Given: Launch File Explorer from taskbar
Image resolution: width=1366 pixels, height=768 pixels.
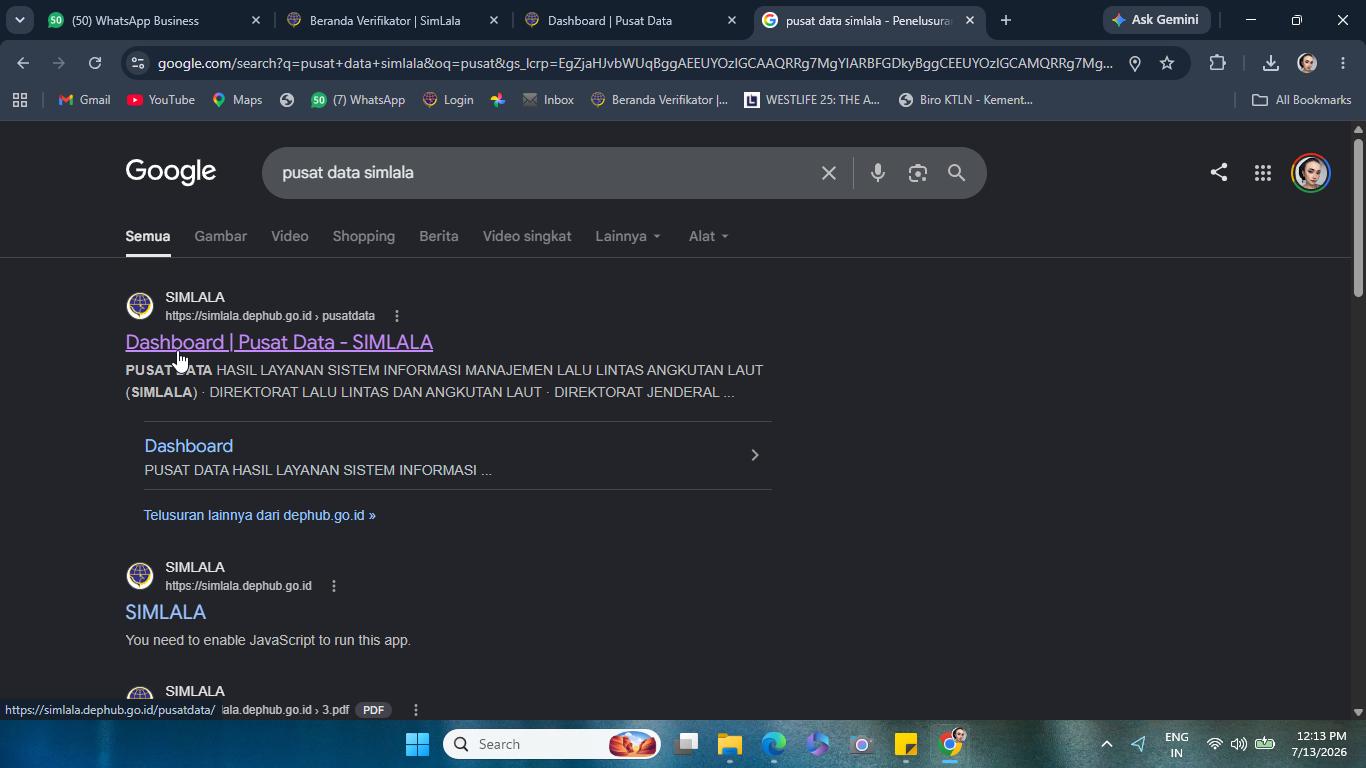Looking at the screenshot, I should pos(730,744).
